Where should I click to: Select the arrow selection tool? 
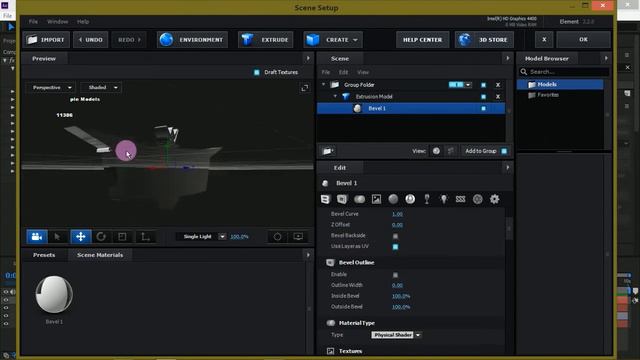(x=58, y=237)
